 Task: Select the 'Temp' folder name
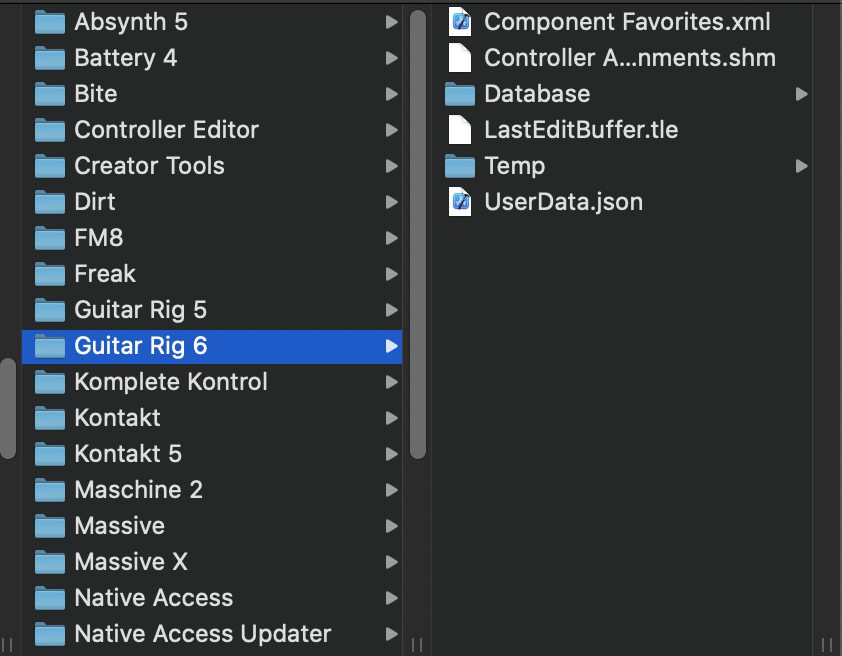514,166
